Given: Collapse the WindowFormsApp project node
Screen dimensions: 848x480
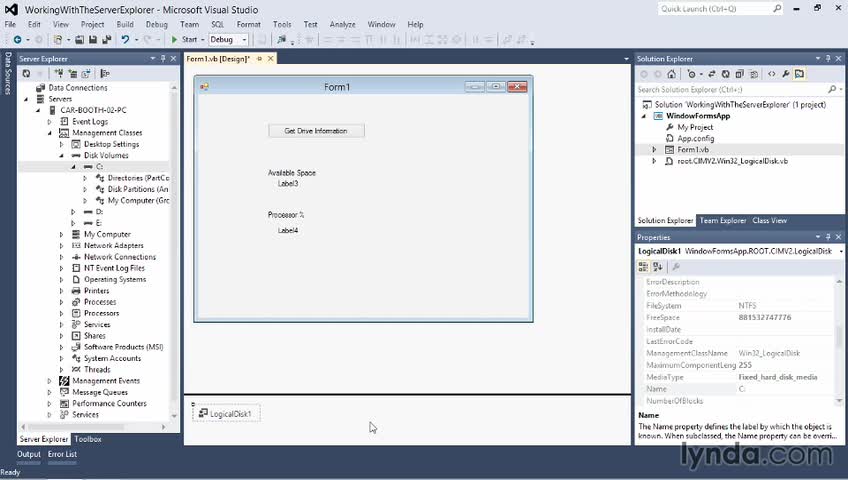Looking at the screenshot, I should tap(644, 116).
